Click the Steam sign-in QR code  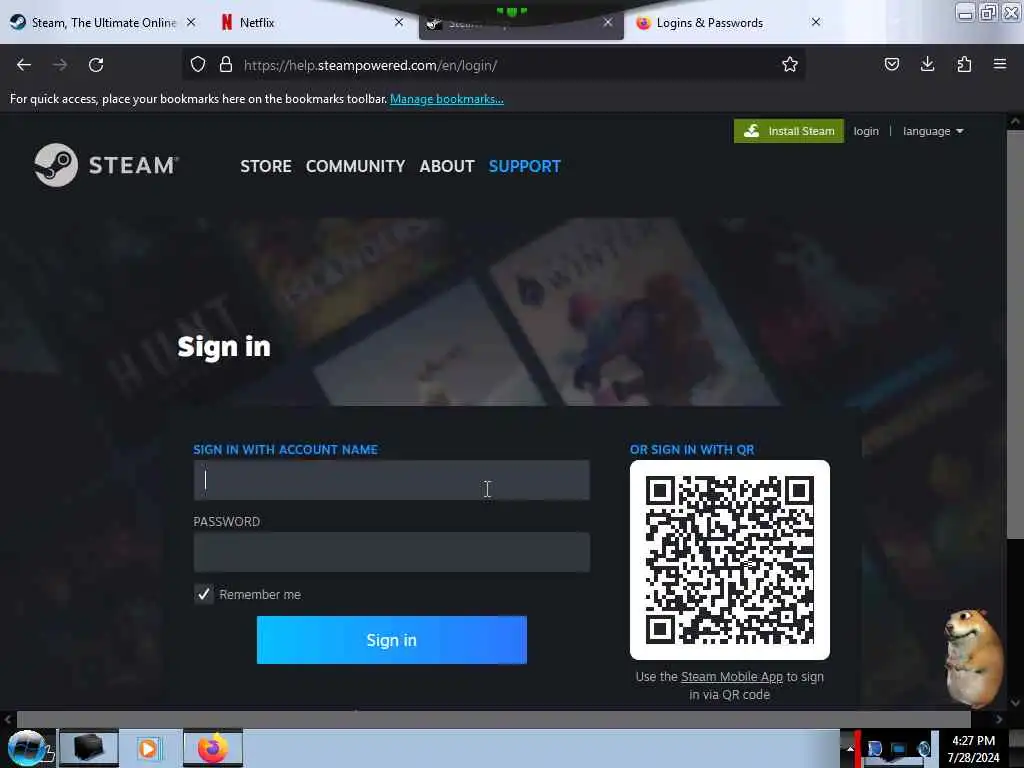(729, 560)
